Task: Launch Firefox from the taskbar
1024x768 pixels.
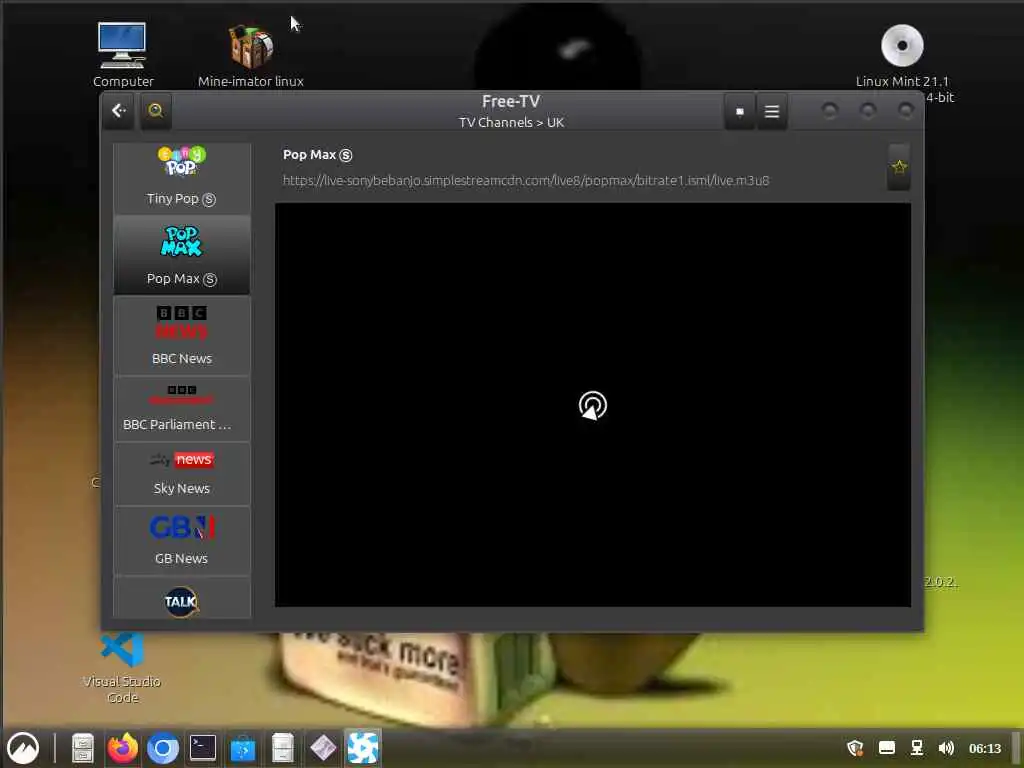Action: 123,748
